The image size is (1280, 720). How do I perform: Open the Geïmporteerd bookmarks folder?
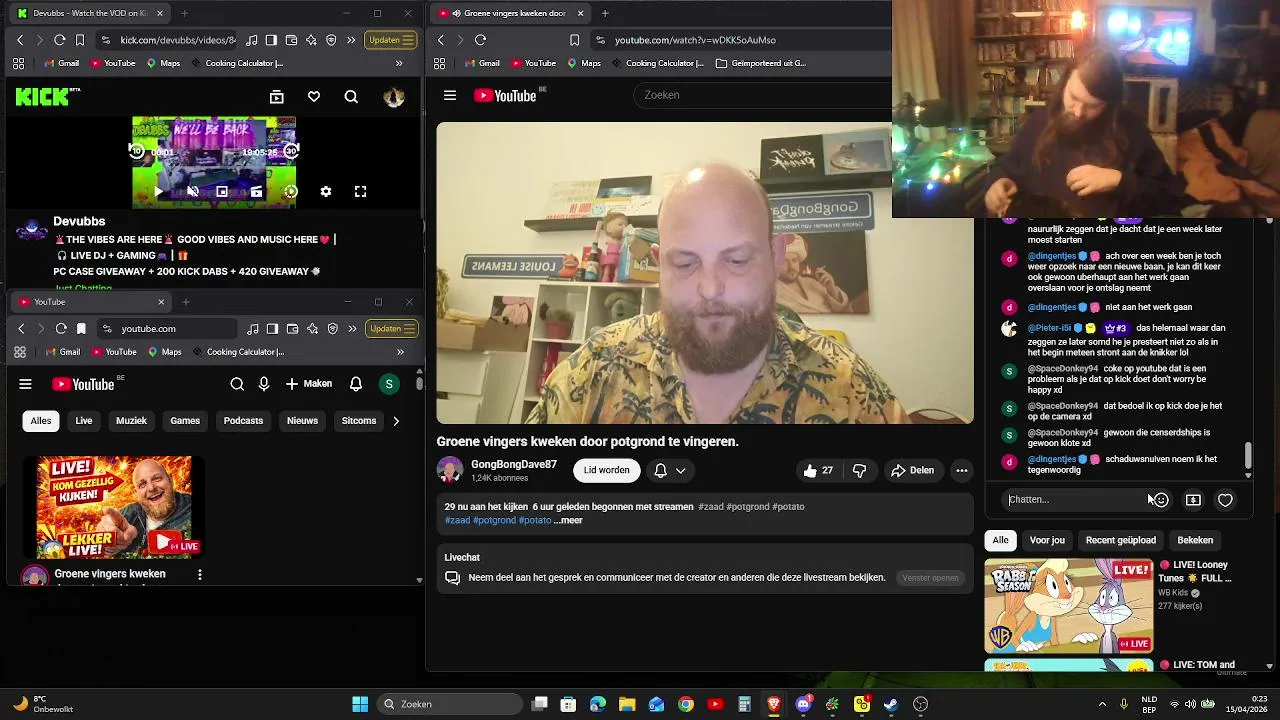[761, 63]
